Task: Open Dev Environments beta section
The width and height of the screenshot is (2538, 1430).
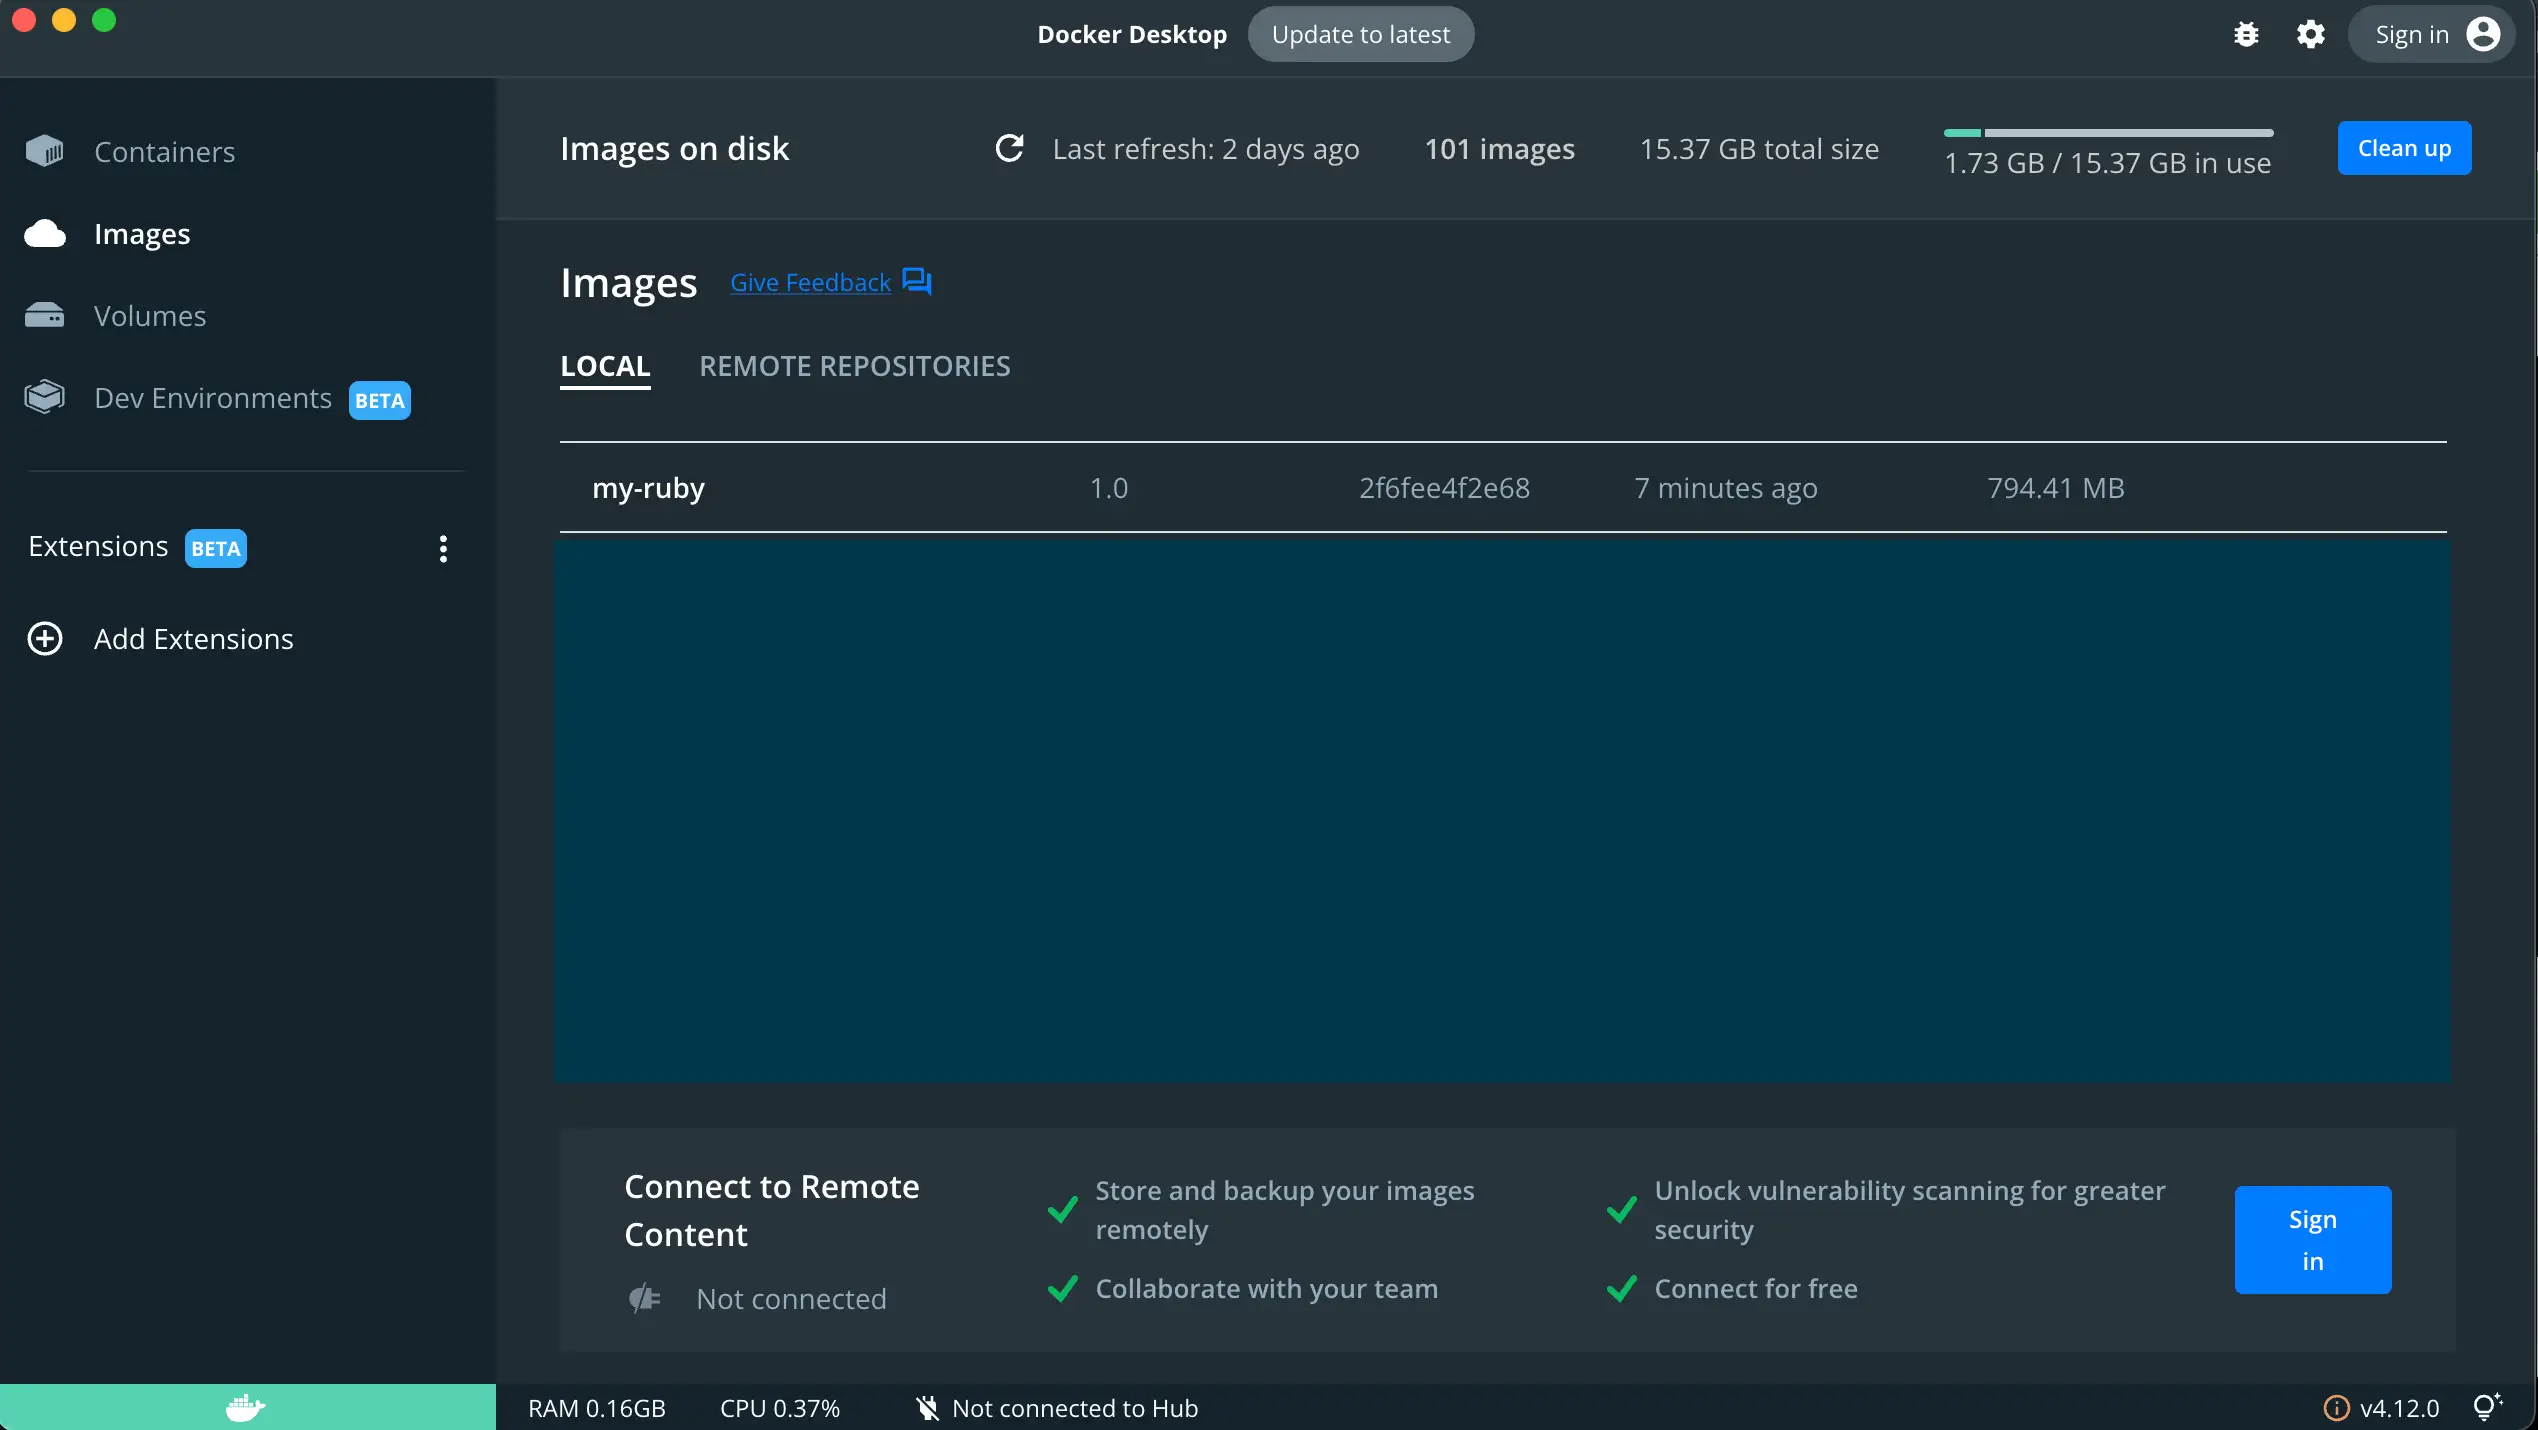Action: (213, 398)
